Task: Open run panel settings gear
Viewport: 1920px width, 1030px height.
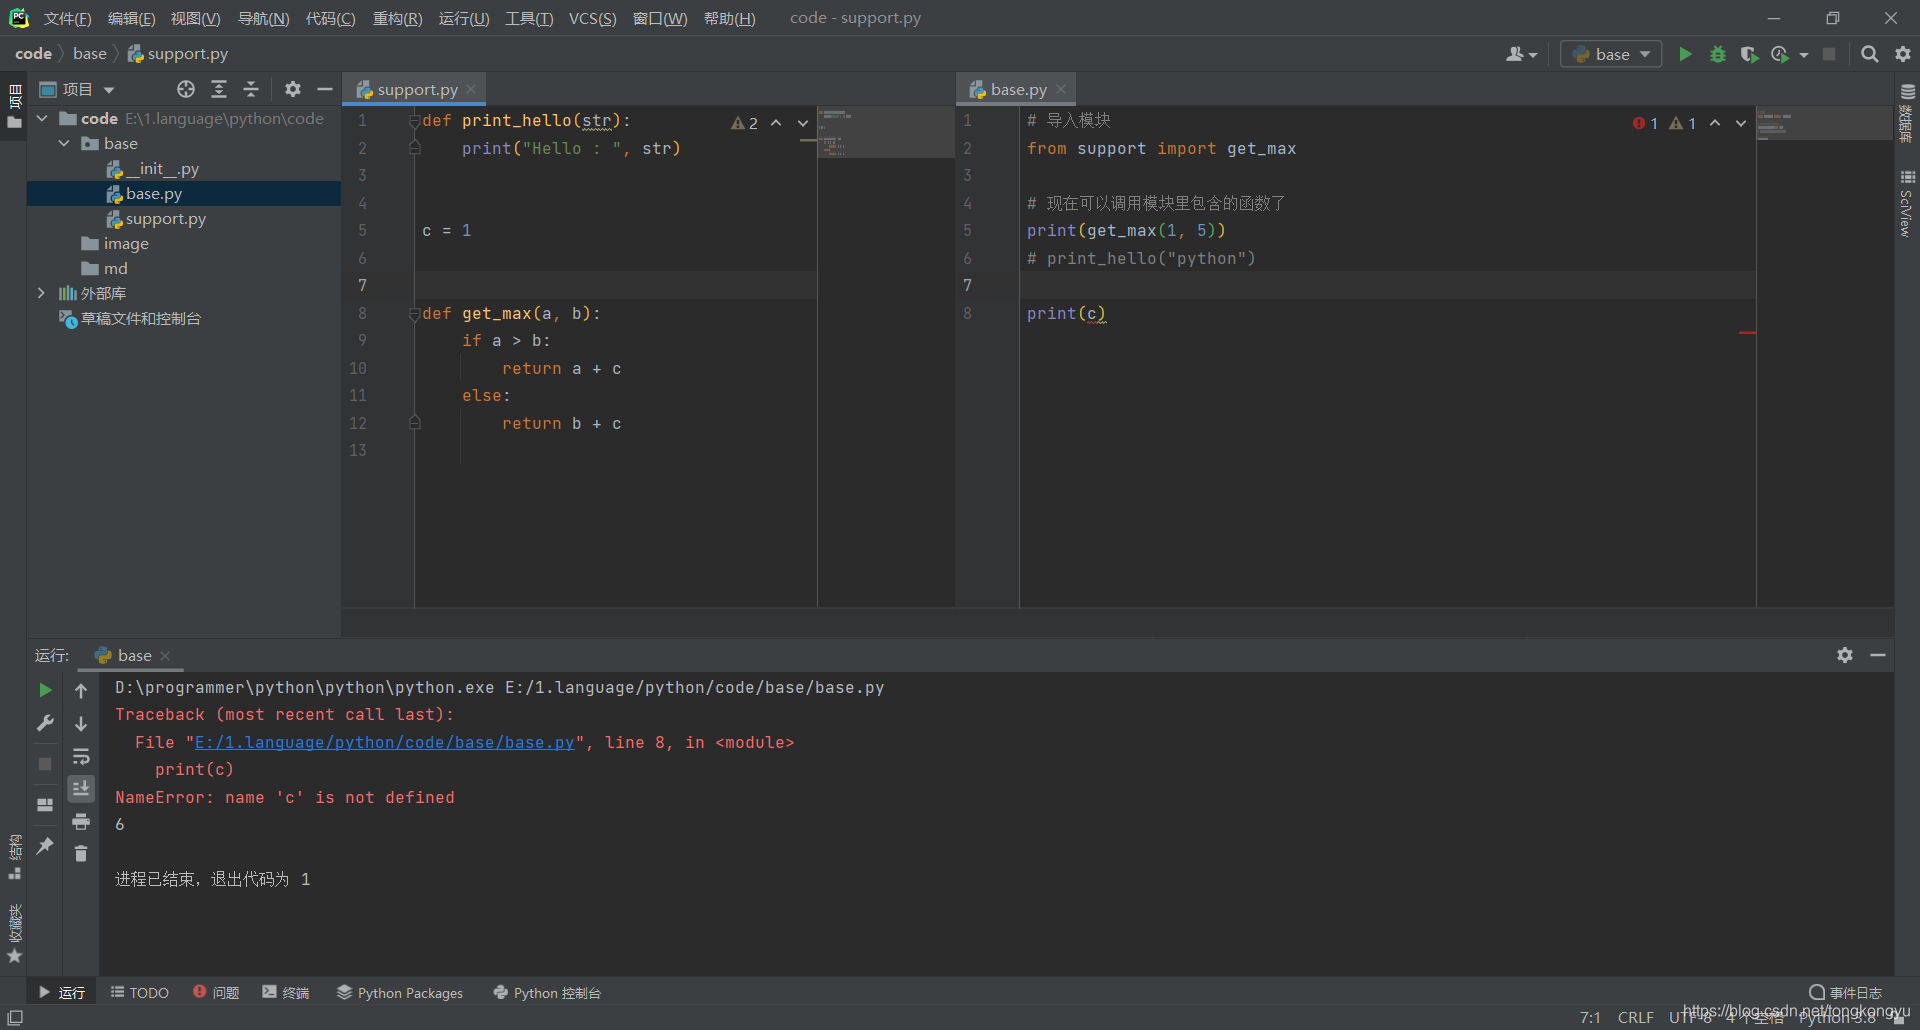Action: pos(1845,655)
